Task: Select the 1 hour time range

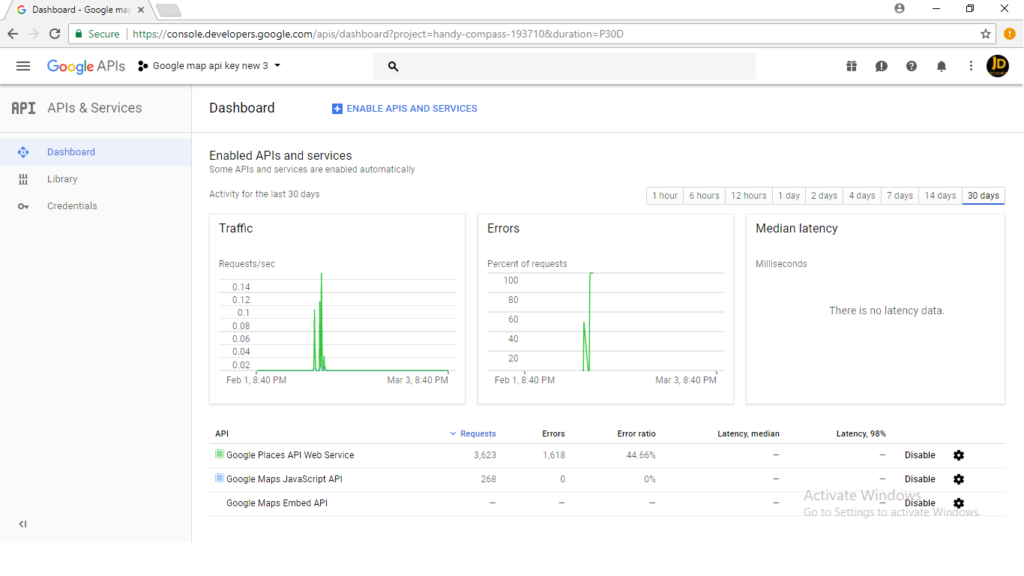Action: click(664, 196)
